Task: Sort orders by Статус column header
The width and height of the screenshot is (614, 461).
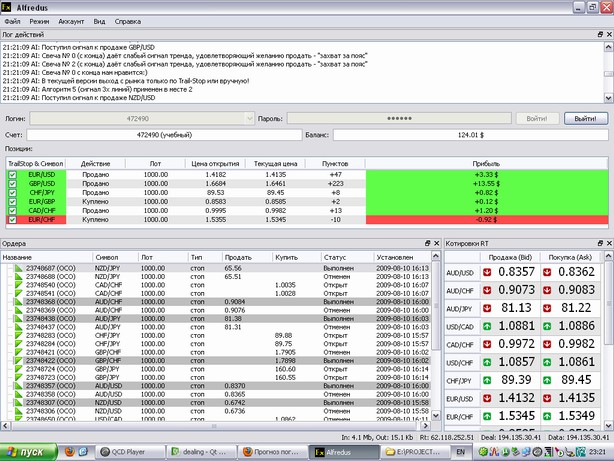Action: 347,257
